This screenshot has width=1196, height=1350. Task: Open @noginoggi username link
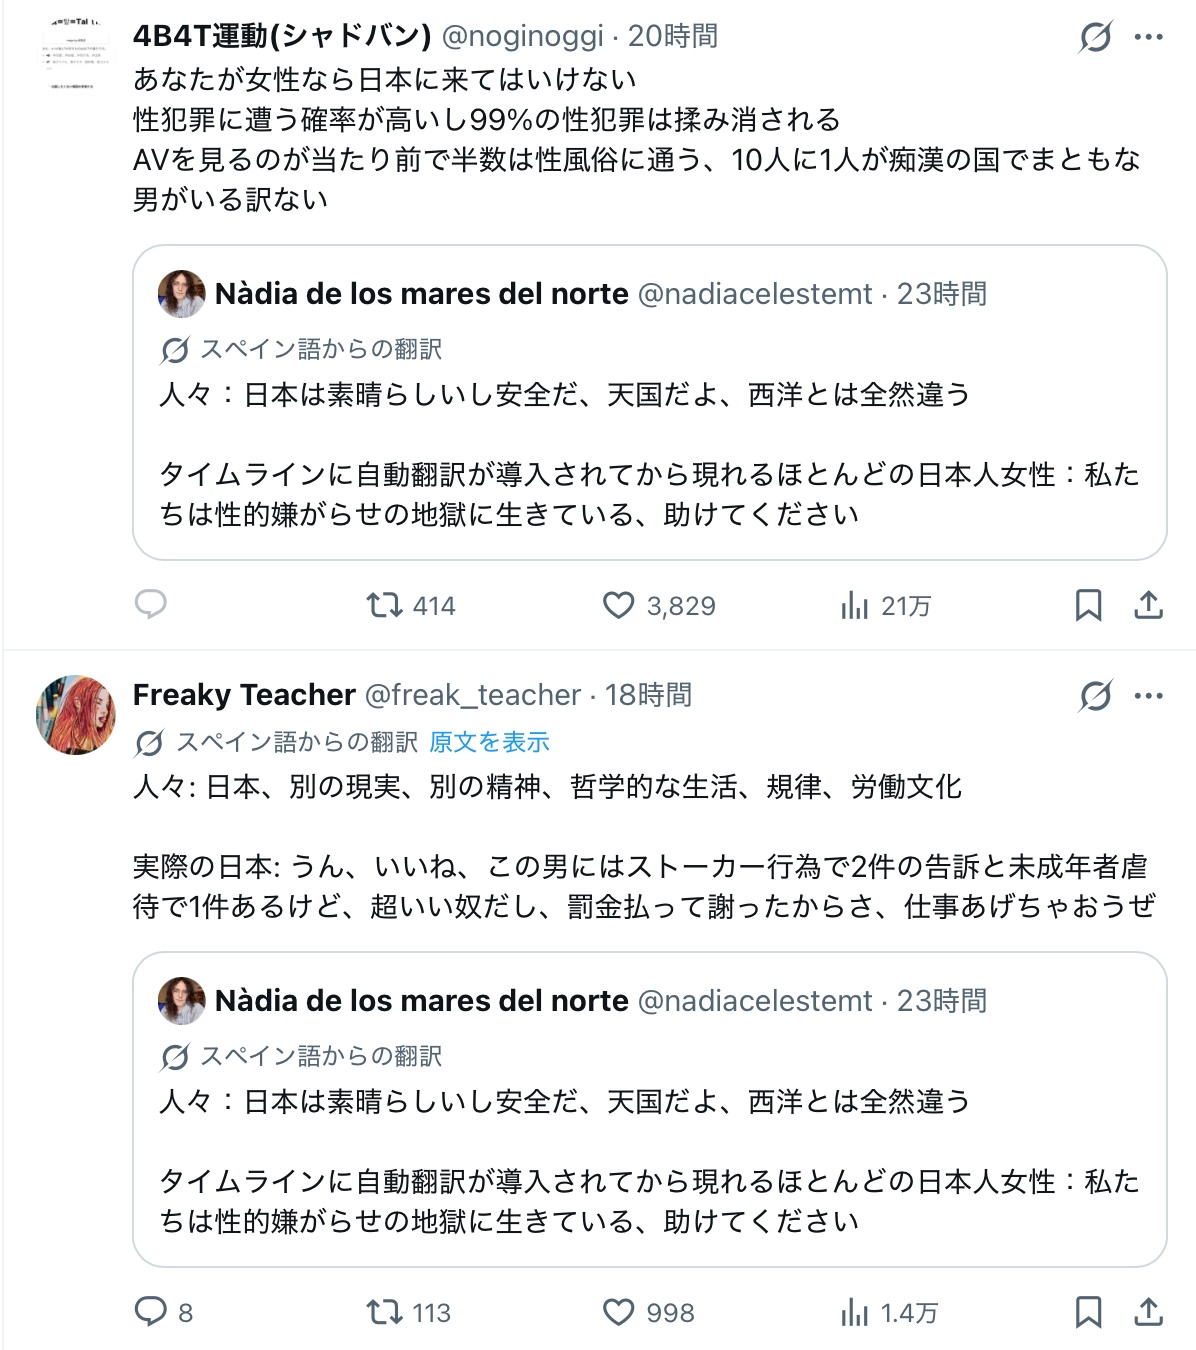click(x=522, y=36)
